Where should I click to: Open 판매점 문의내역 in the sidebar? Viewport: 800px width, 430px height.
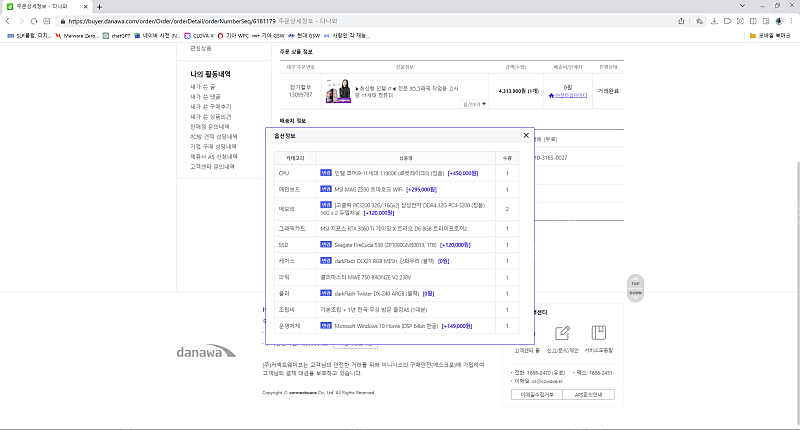coord(210,127)
